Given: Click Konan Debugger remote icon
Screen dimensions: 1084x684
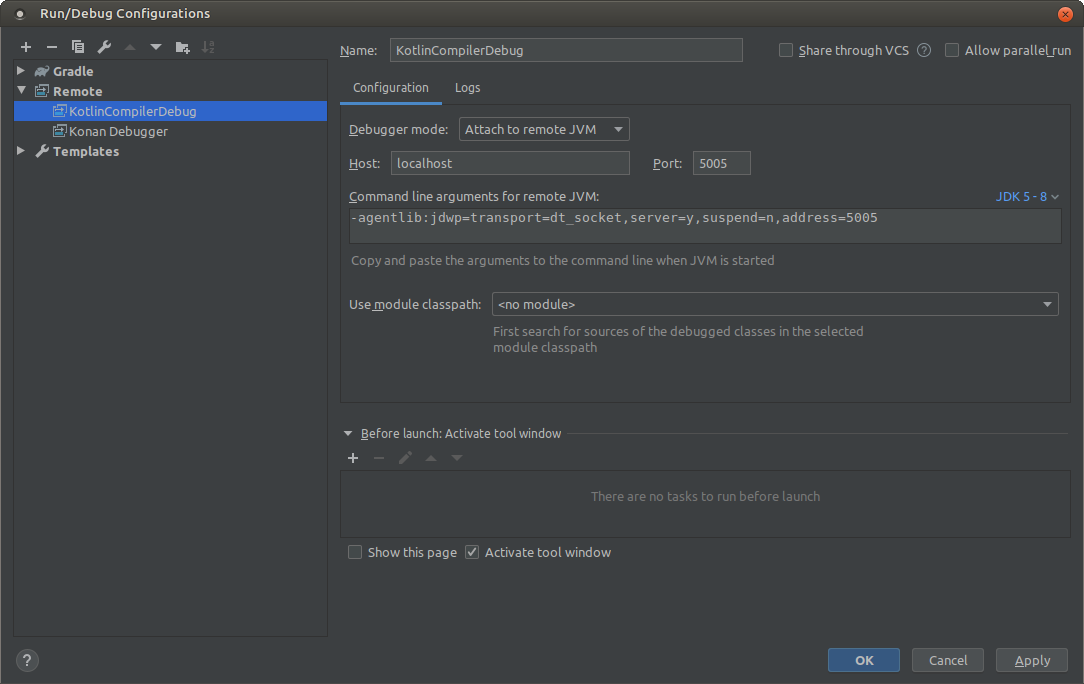Looking at the screenshot, I should click(59, 131).
